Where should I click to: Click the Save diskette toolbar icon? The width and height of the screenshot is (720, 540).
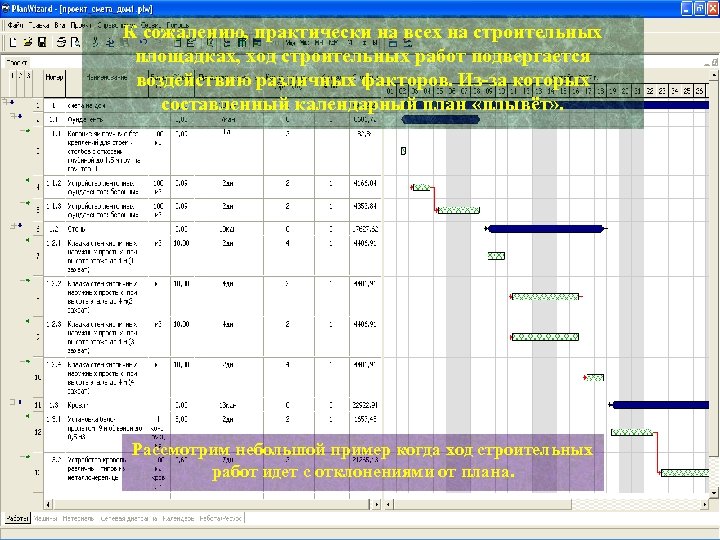tap(42, 42)
